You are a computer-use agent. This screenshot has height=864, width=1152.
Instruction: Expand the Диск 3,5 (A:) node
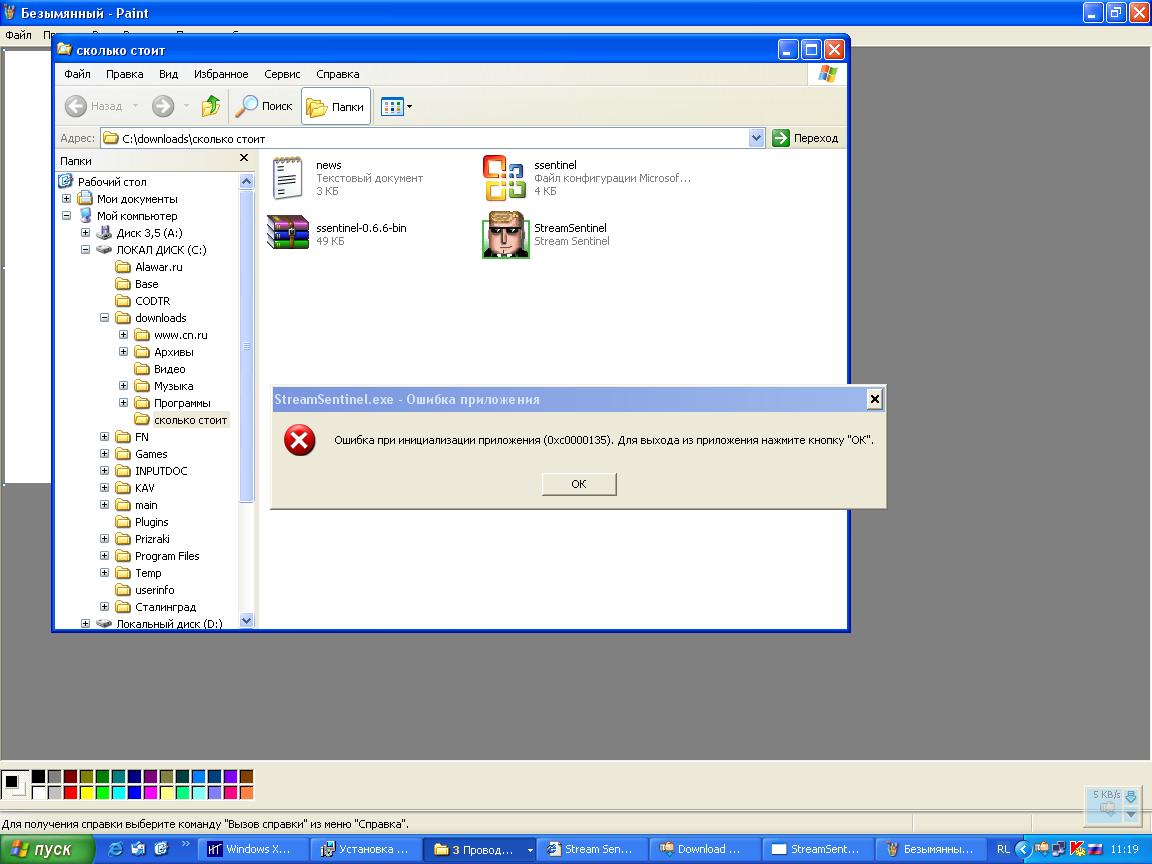point(85,232)
